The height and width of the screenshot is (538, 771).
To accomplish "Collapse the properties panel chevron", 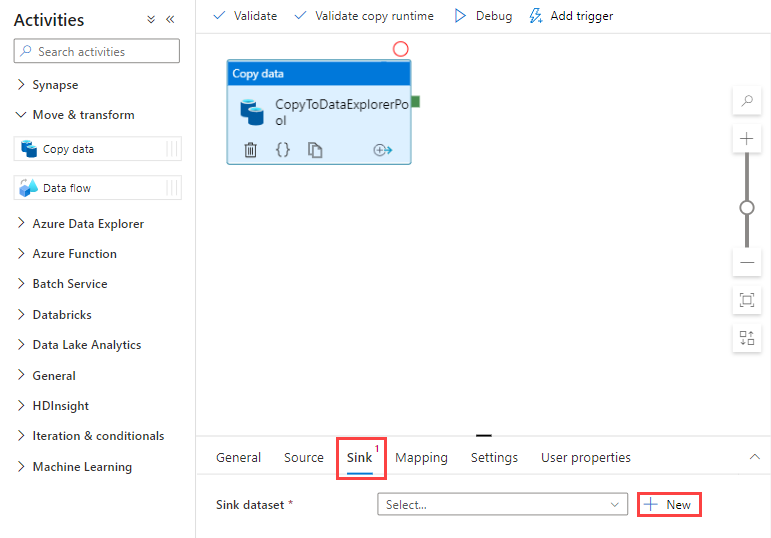I will tap(754, 457).
